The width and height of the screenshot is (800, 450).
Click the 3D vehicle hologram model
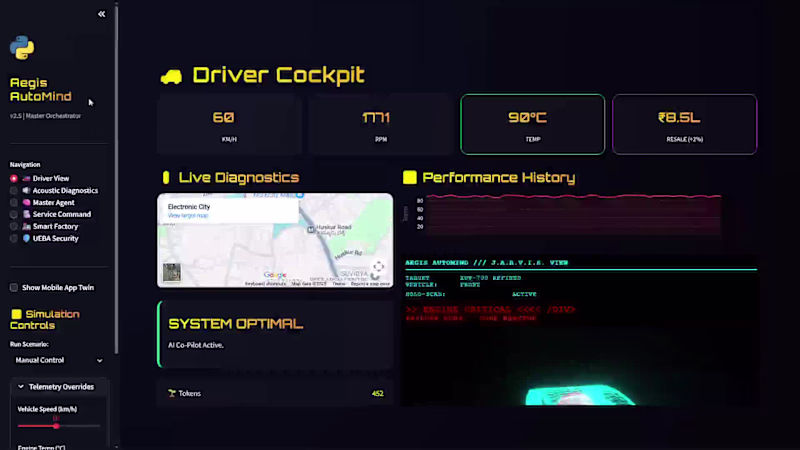580,395
